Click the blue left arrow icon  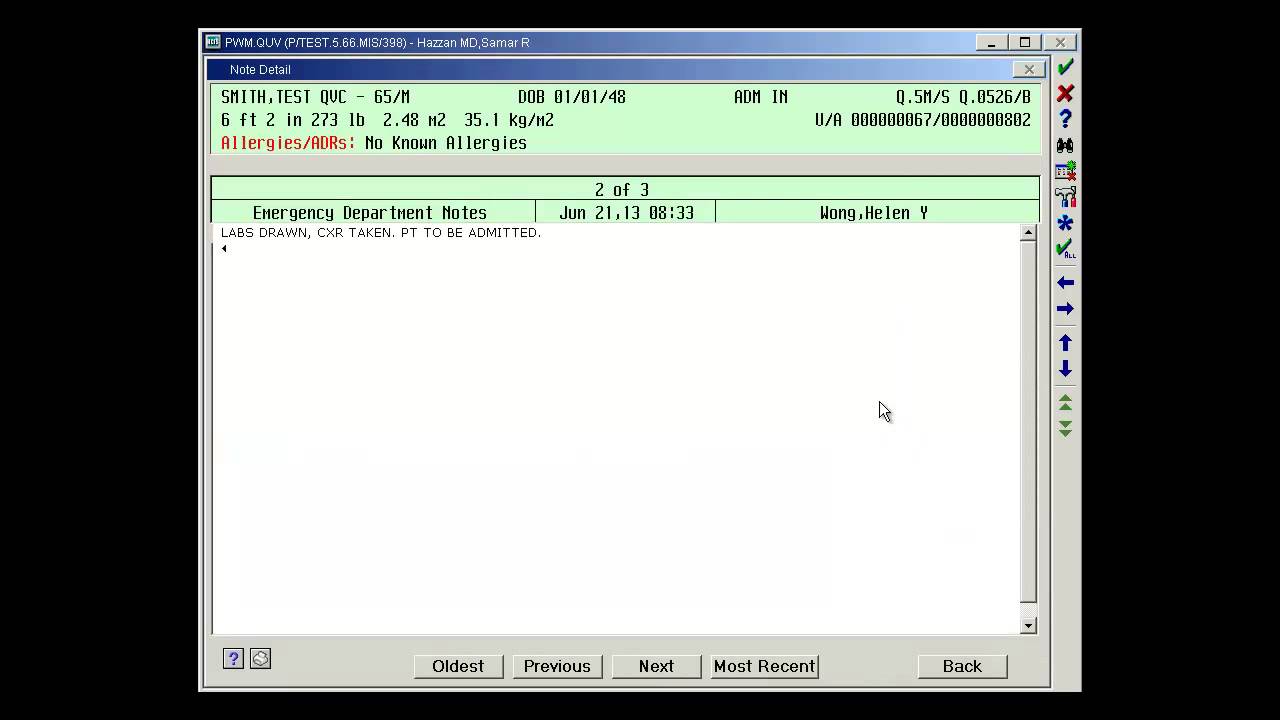[x=1065, y=283]
